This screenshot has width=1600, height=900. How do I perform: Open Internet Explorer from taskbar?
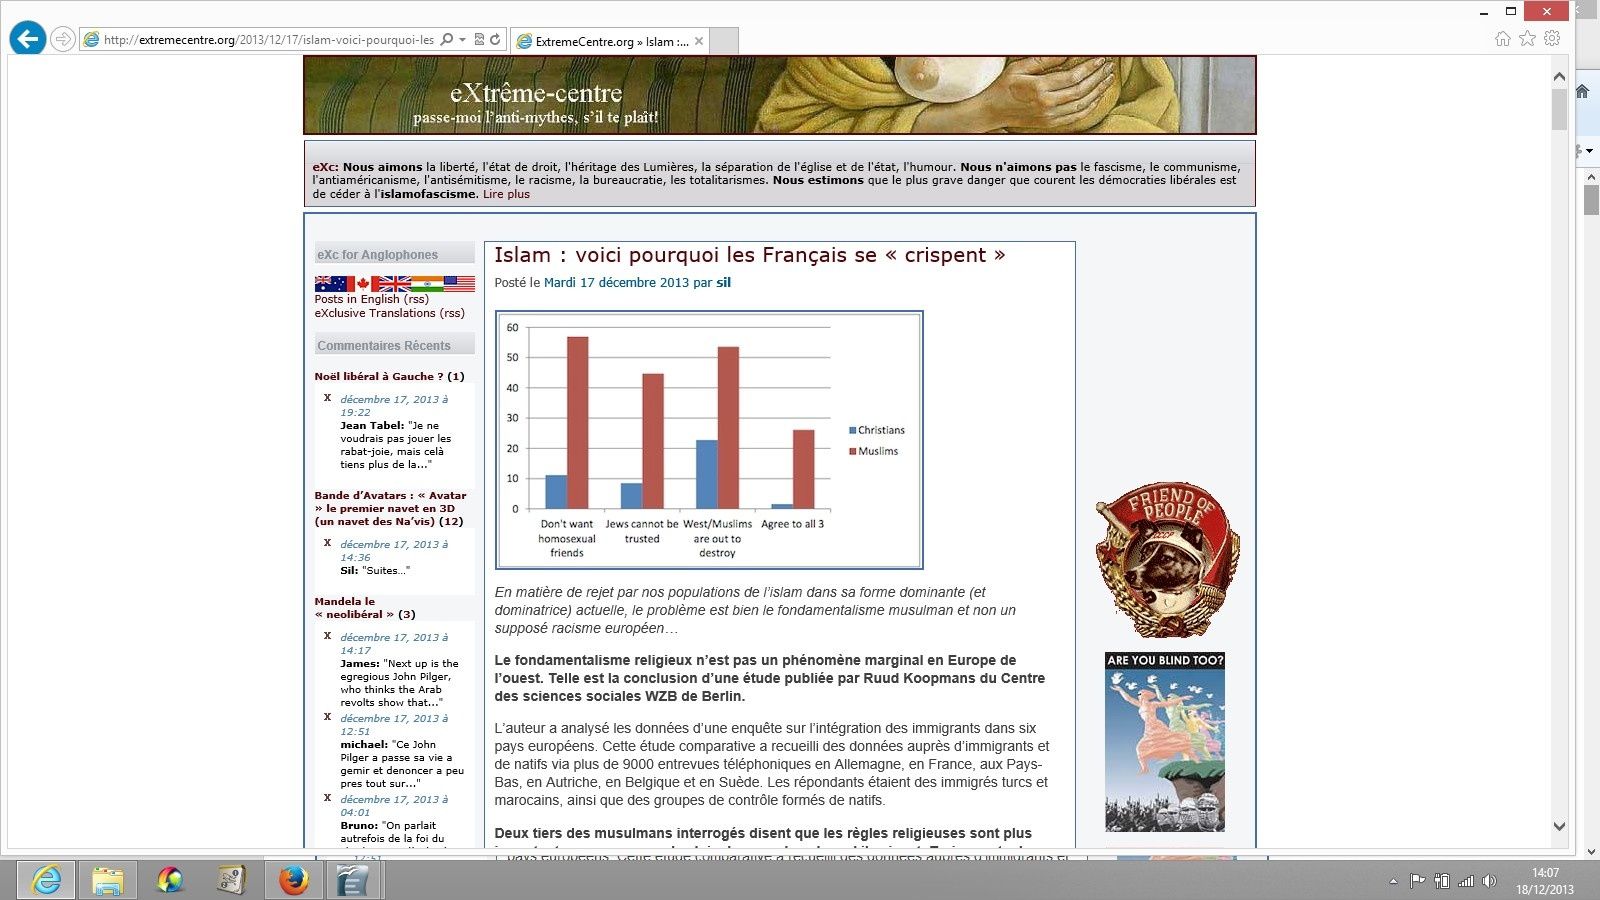point(45,880)
